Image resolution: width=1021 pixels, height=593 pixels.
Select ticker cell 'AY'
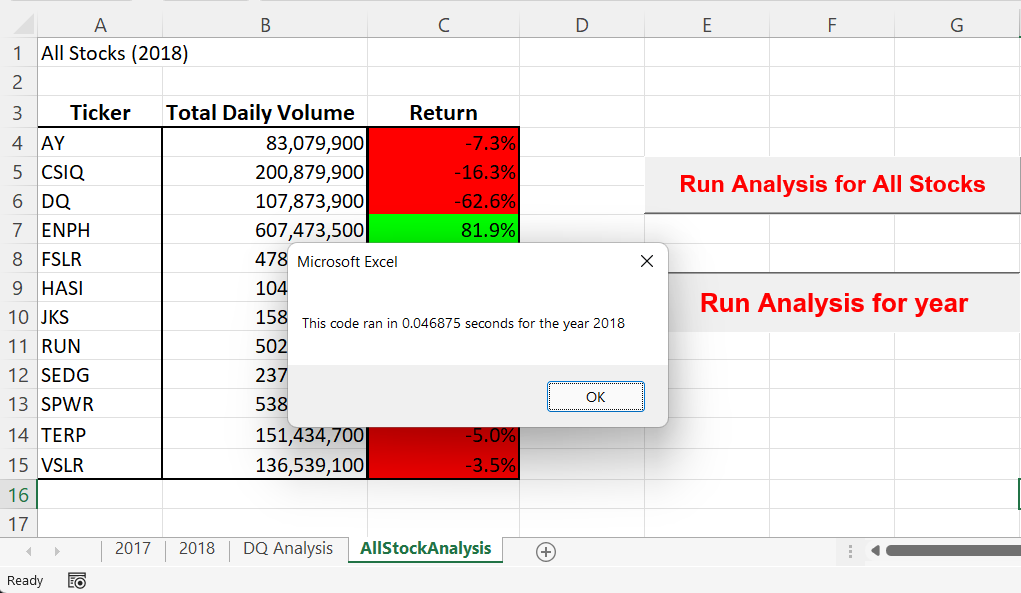[x=100, y=143]
